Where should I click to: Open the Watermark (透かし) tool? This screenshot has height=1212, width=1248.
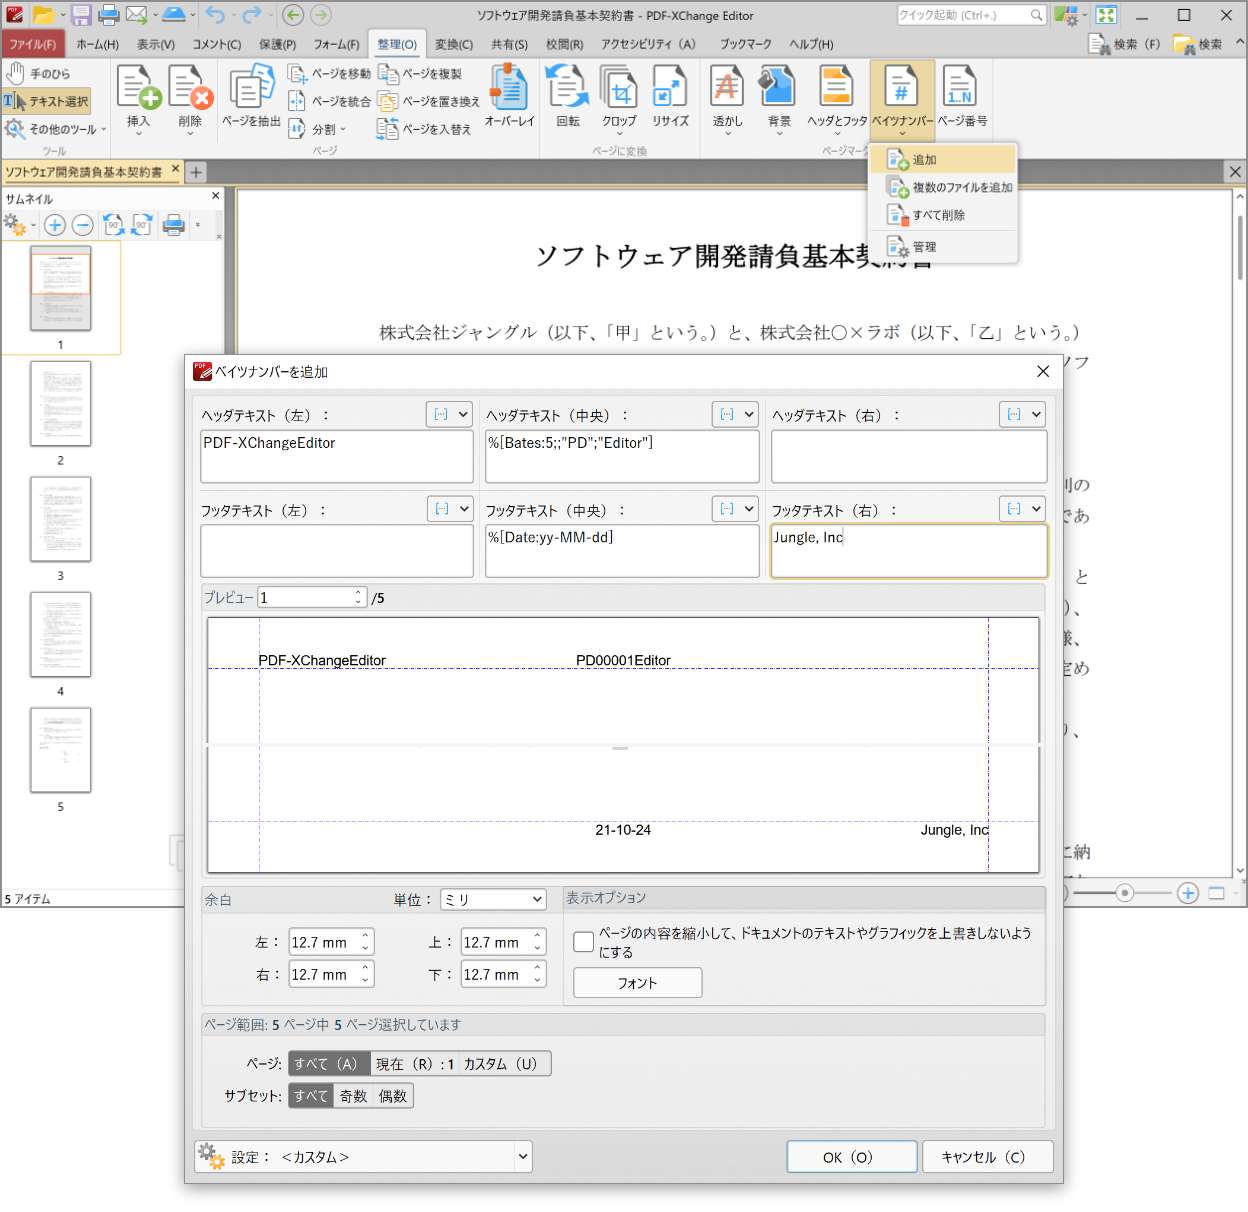(727, 90)
